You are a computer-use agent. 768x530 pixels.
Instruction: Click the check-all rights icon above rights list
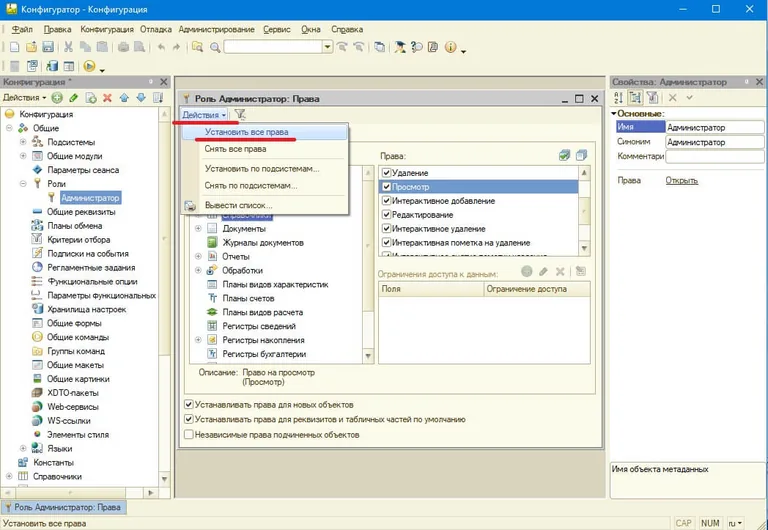pos(565,155)
